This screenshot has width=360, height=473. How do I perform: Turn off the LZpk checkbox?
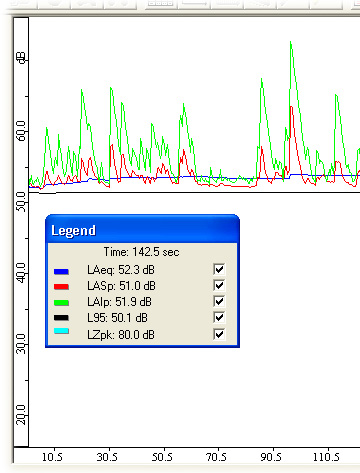click(219, 334)
